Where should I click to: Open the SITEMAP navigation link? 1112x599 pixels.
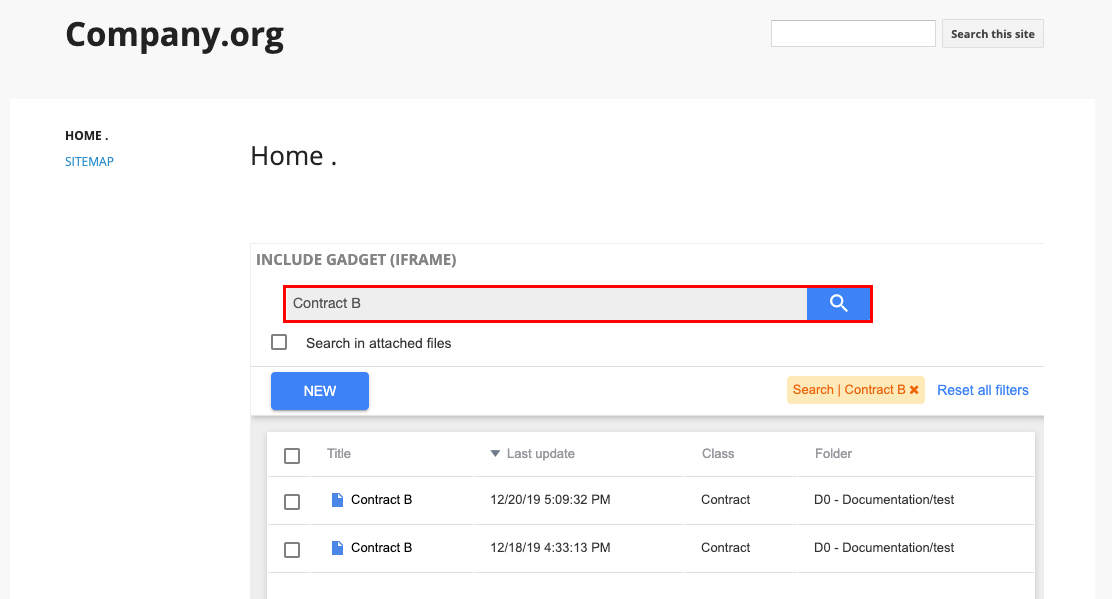(89, 162)
